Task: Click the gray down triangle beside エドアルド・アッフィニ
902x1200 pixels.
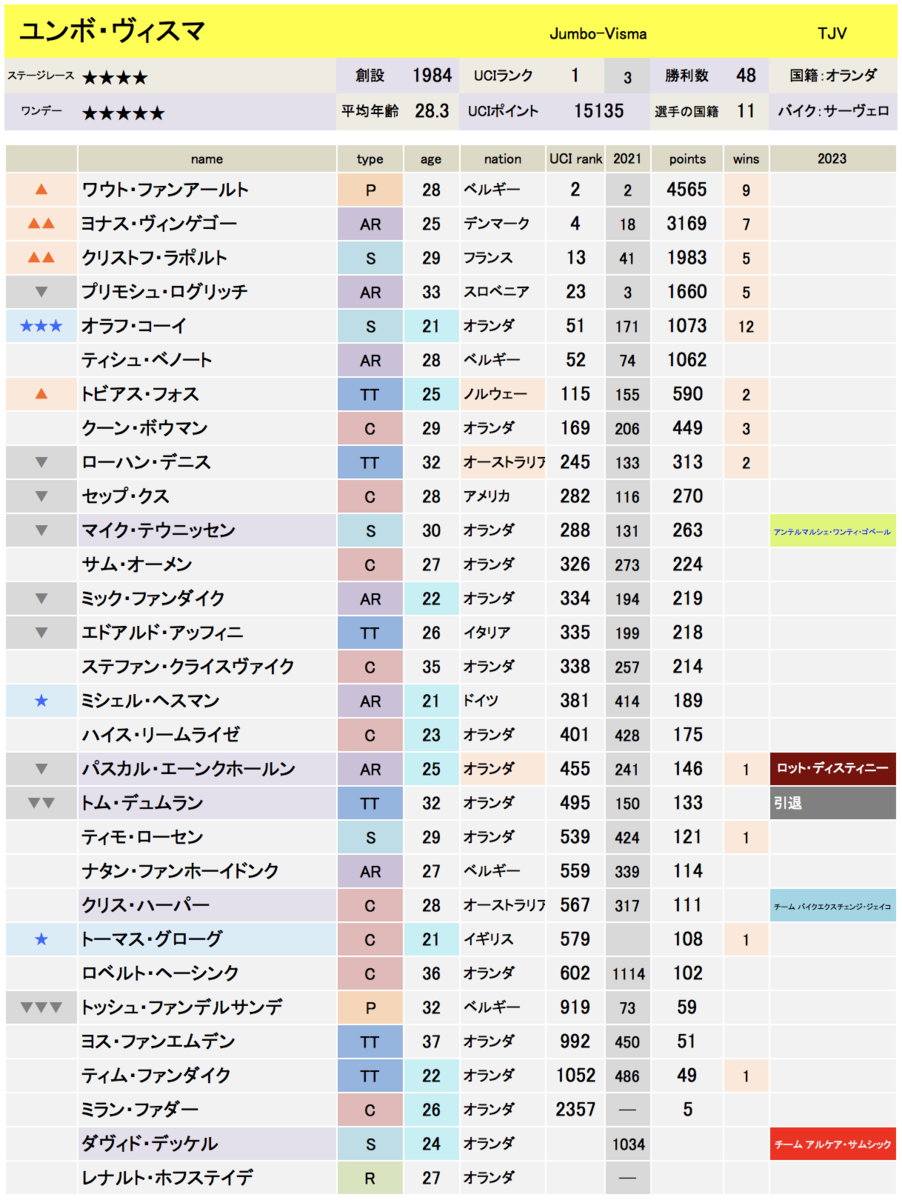Action: pos(41,632)
